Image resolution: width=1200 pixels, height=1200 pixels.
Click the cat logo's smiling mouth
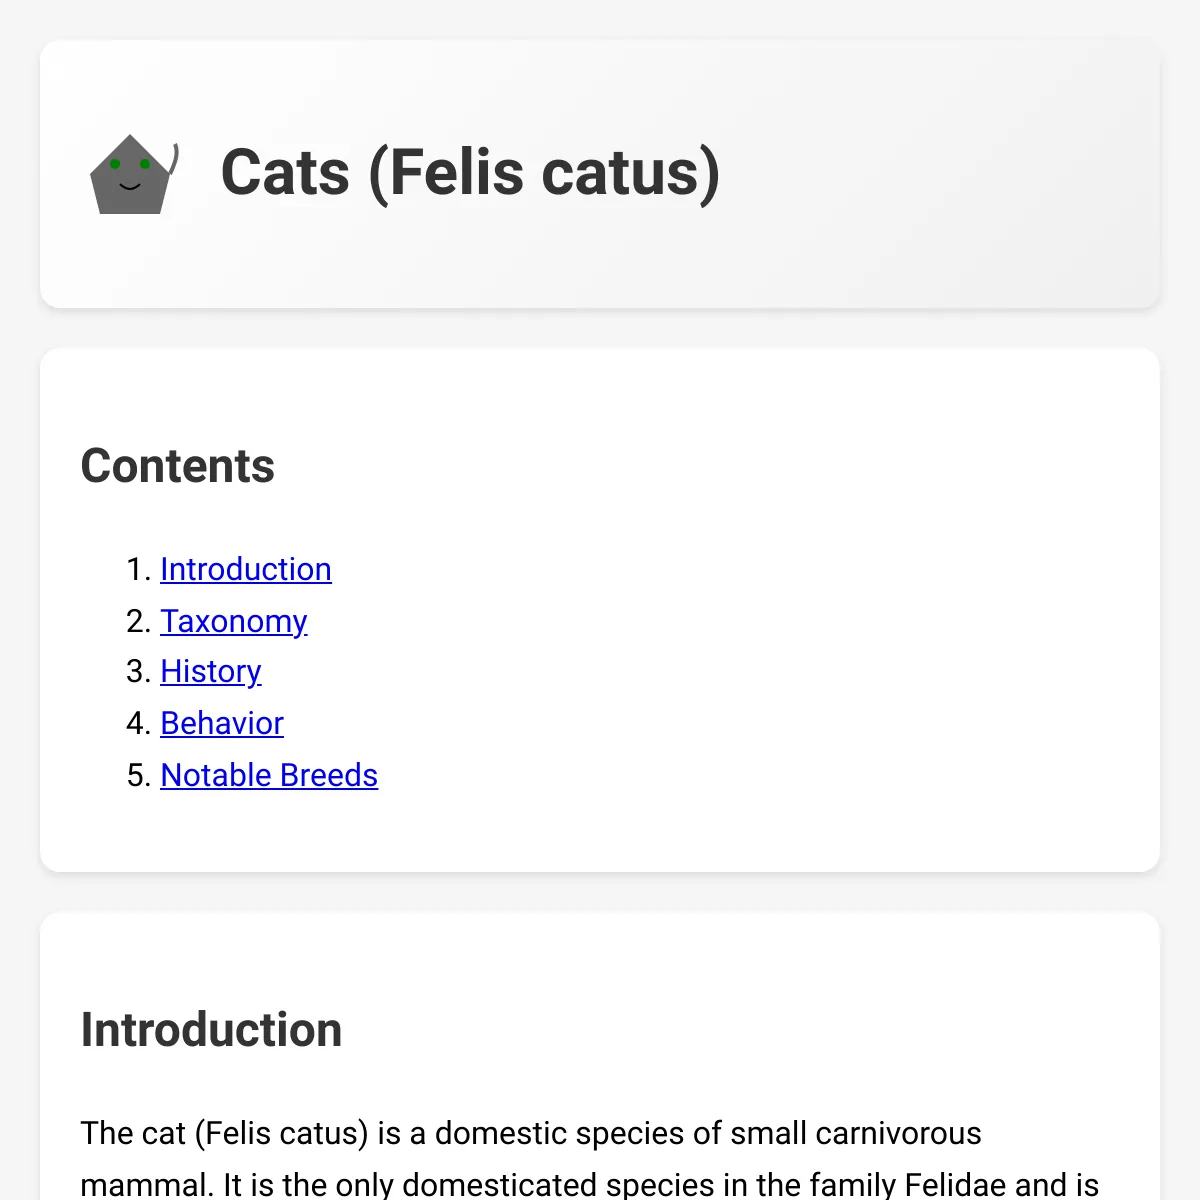[x=130, y=186]
